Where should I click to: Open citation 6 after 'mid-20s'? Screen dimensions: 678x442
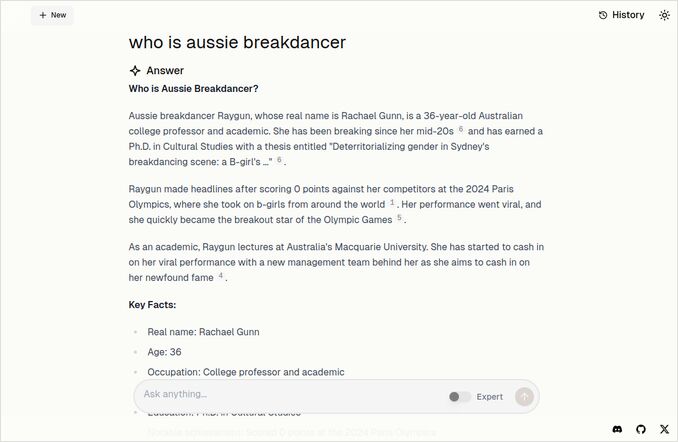click(461, 129)
